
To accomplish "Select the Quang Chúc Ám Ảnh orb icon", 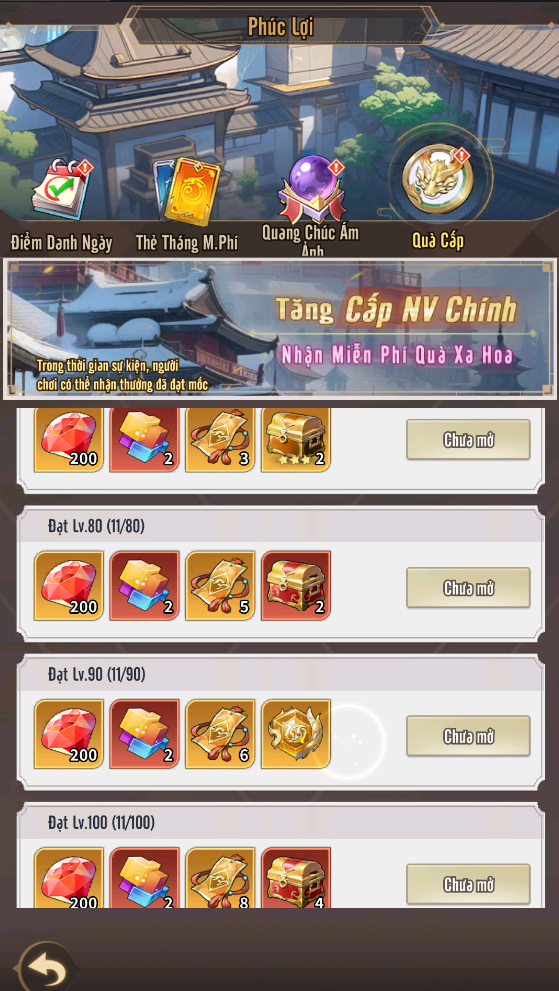I will click(312, 186).
